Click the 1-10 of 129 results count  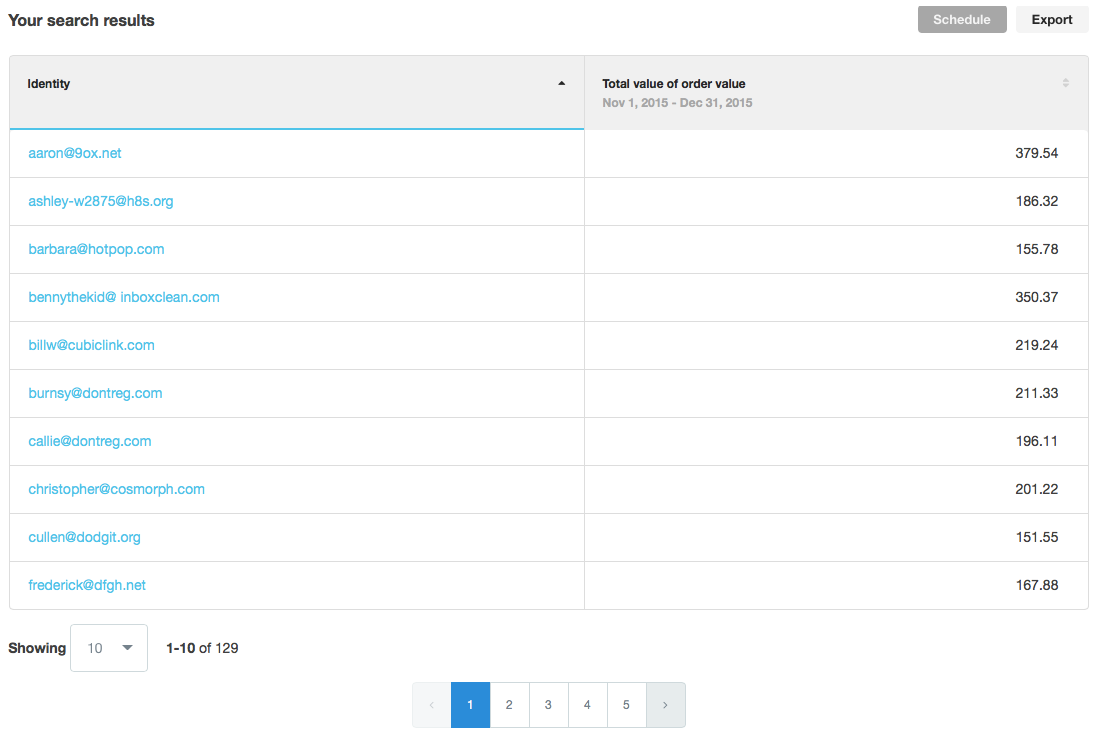(x=202, y=648)
